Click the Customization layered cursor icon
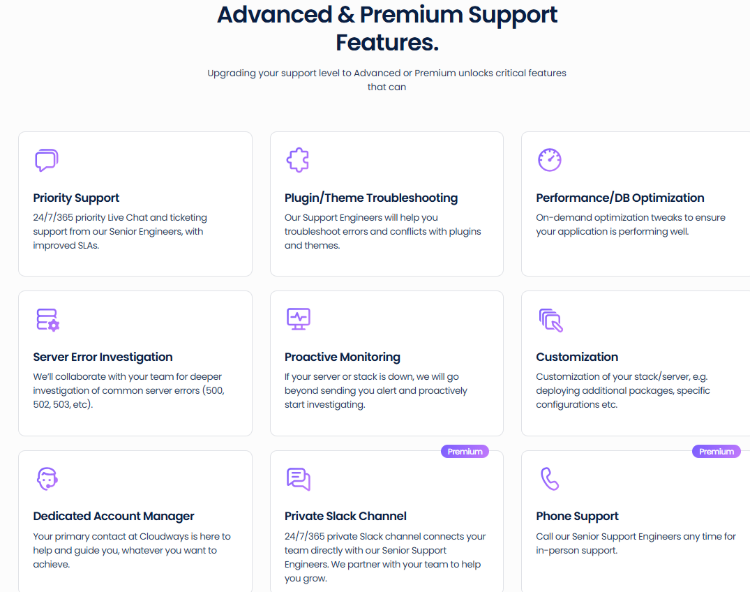The height and width of the screenshot is (592, 750). [x=551, y=320]
